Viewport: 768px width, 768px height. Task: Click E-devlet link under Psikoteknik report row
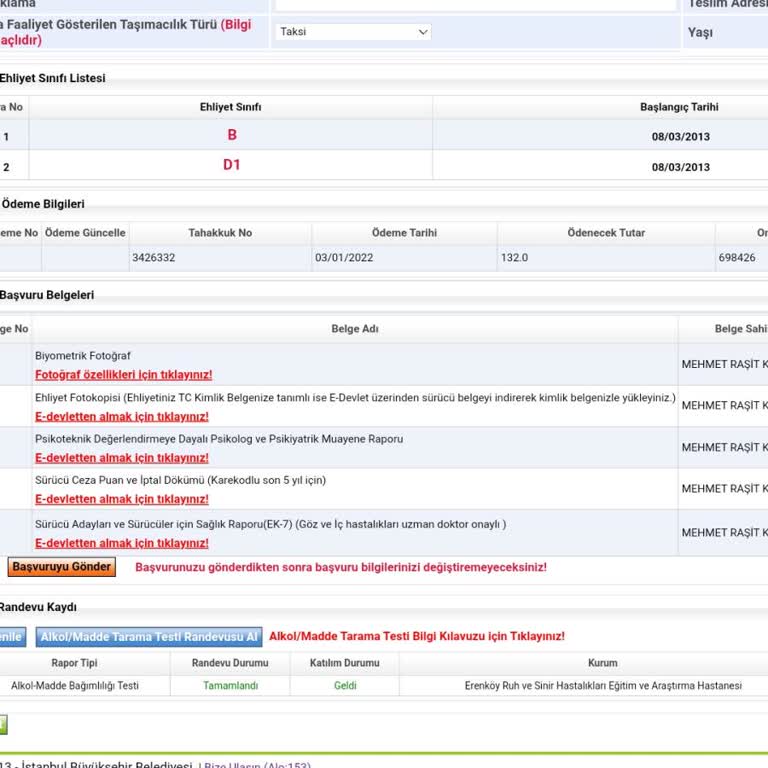(x=121, y=458)
